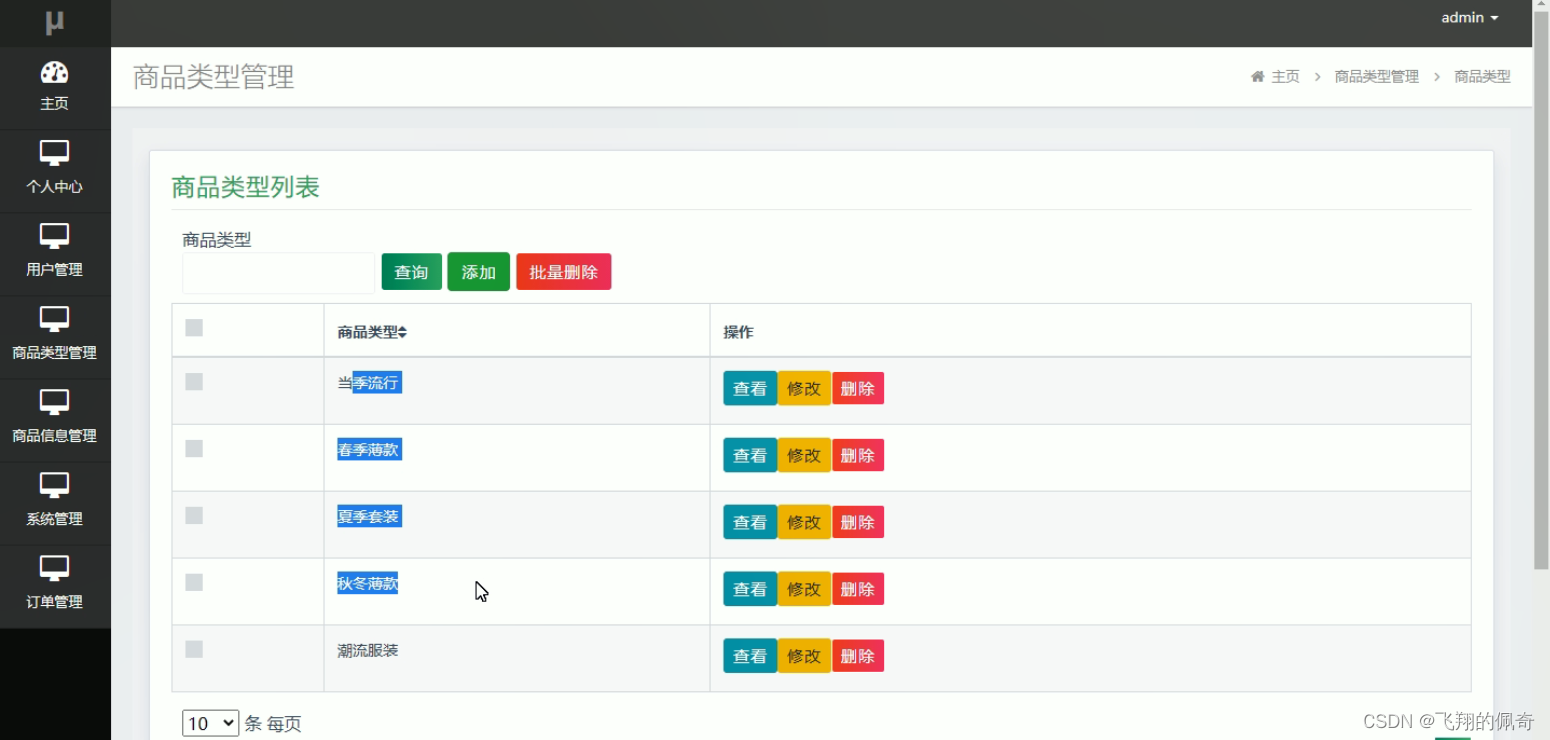This screenshot has height=740, width=1550.
Task: Click the 操作 column header
Action: pyautogui.click(x=738, y=333)
